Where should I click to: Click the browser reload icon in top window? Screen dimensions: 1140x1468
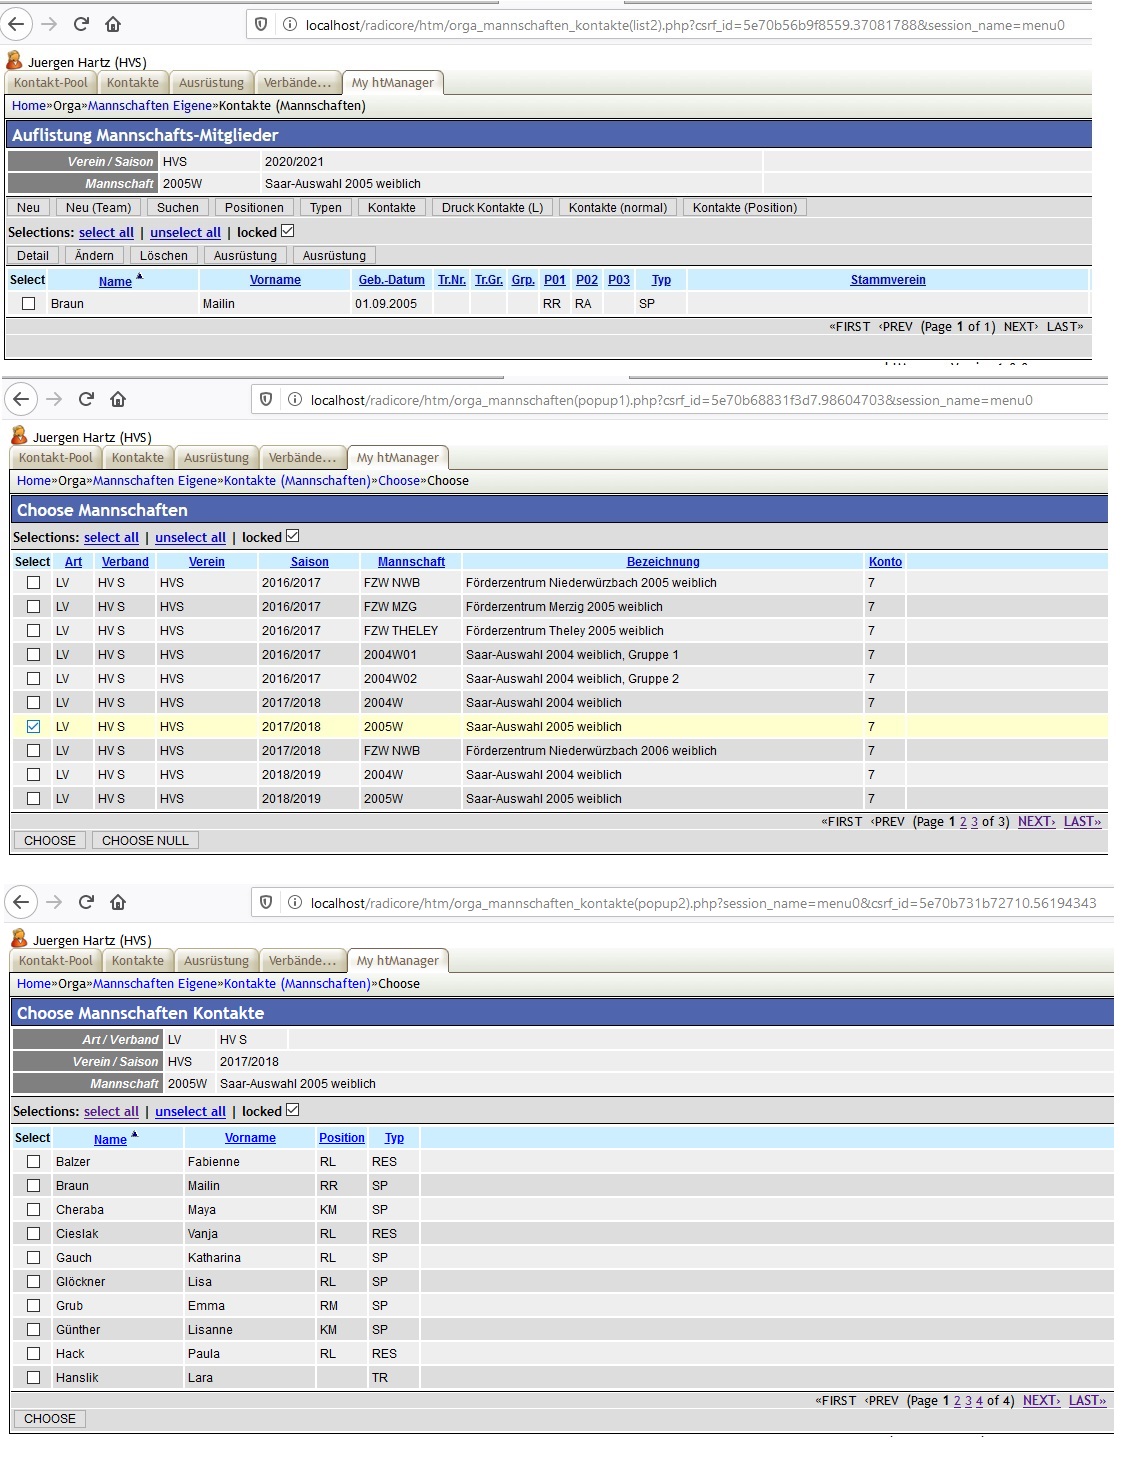[81, 24]
